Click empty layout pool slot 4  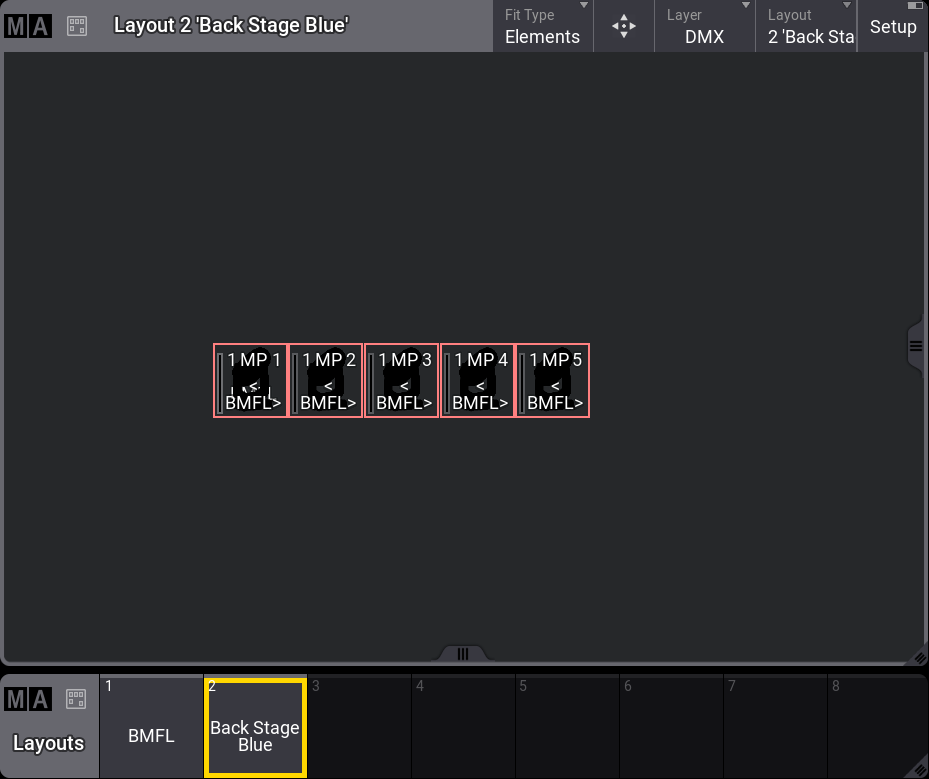463,726
